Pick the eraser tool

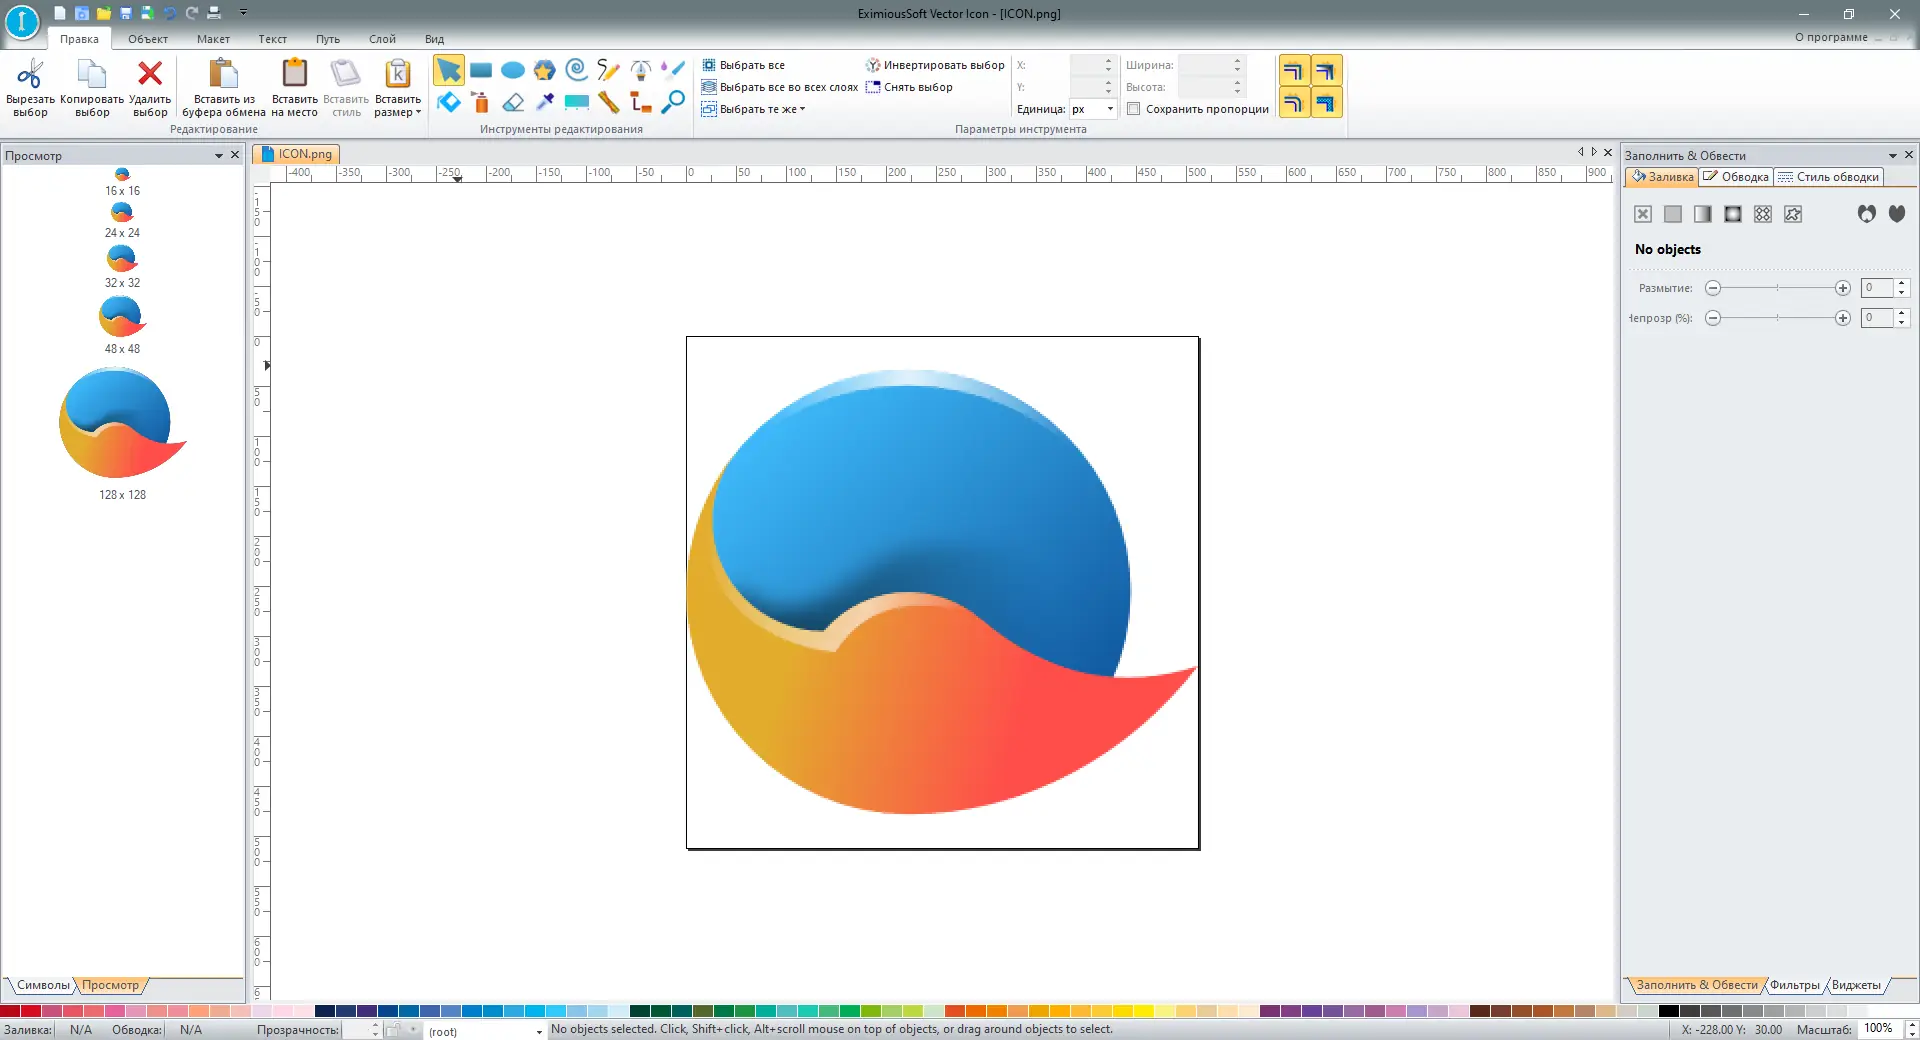coord(513,102)
